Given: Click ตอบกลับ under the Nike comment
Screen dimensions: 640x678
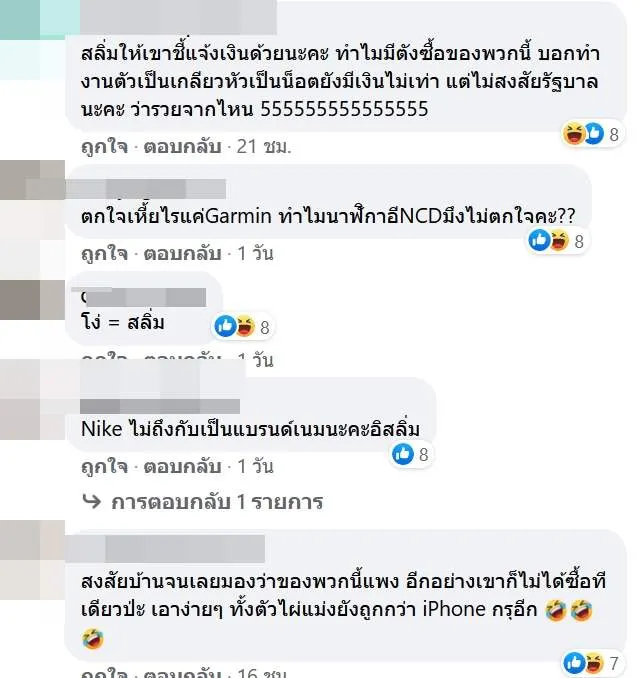Looking at the screenshot, I should click(x=182, y=467).
